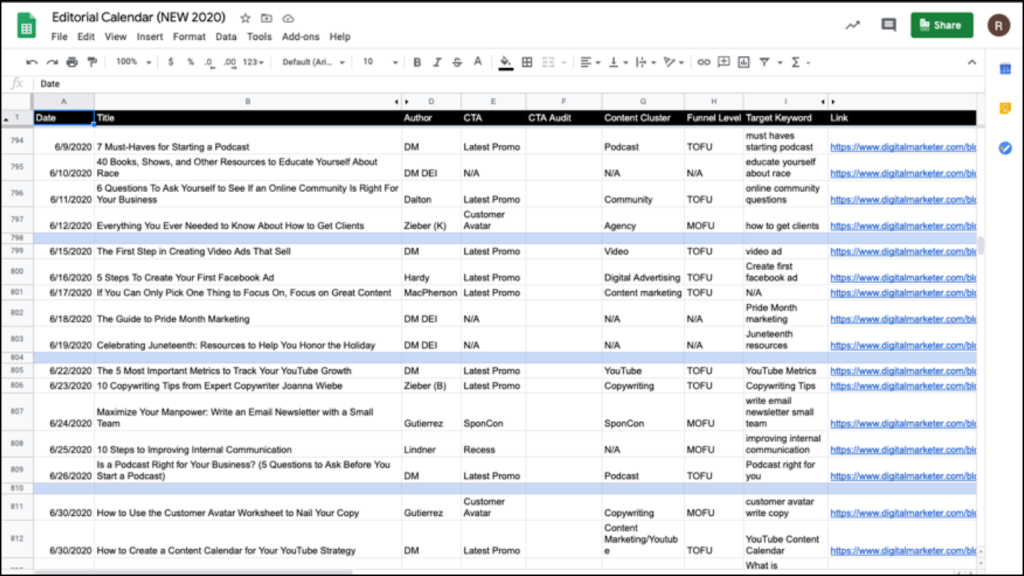Click the cloud save status icon
The image size is (1024, 576).
[x=288, y=18]
